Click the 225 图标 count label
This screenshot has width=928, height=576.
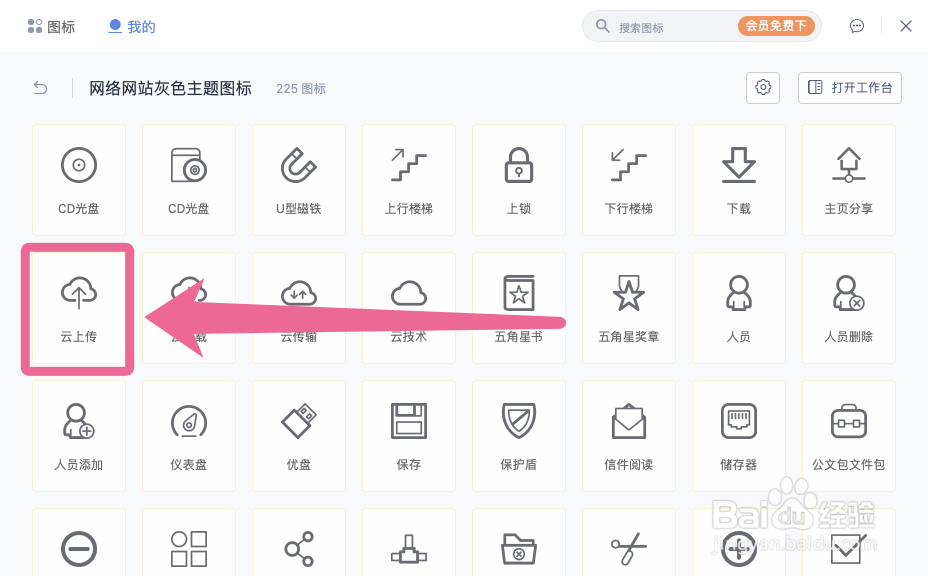point(301,89)
